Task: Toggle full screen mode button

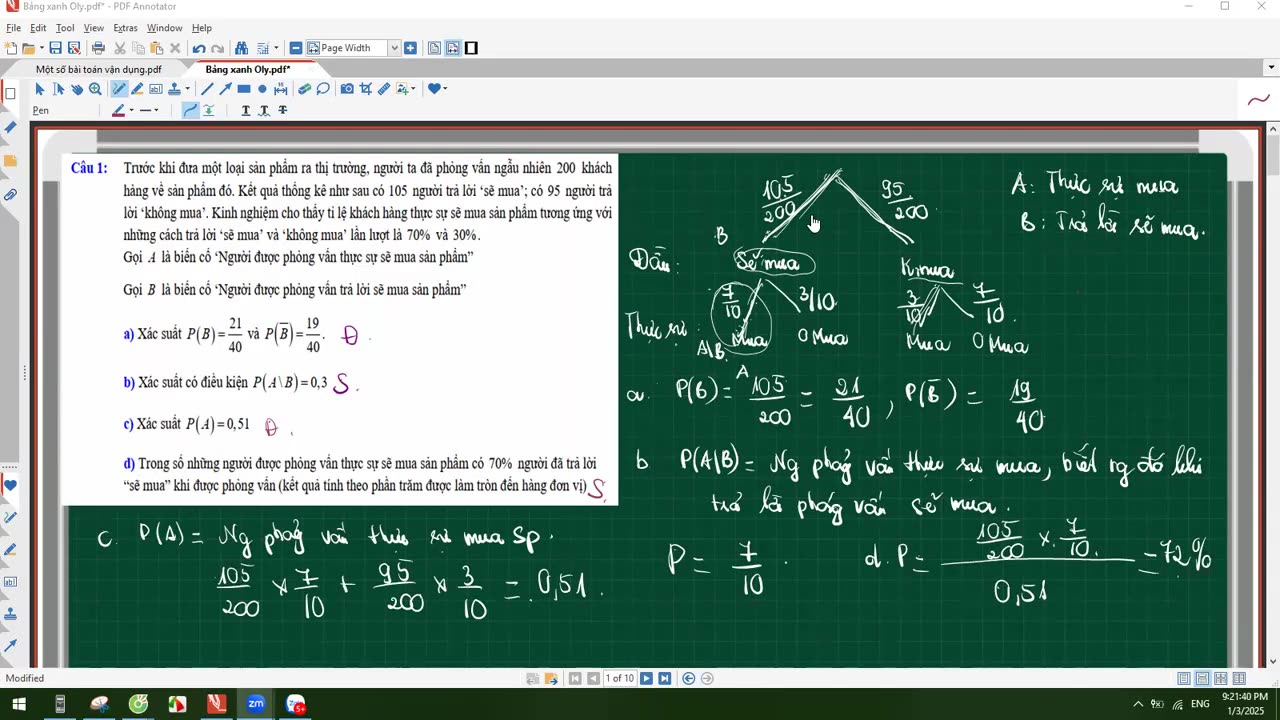Action: (x=471, y=48)
